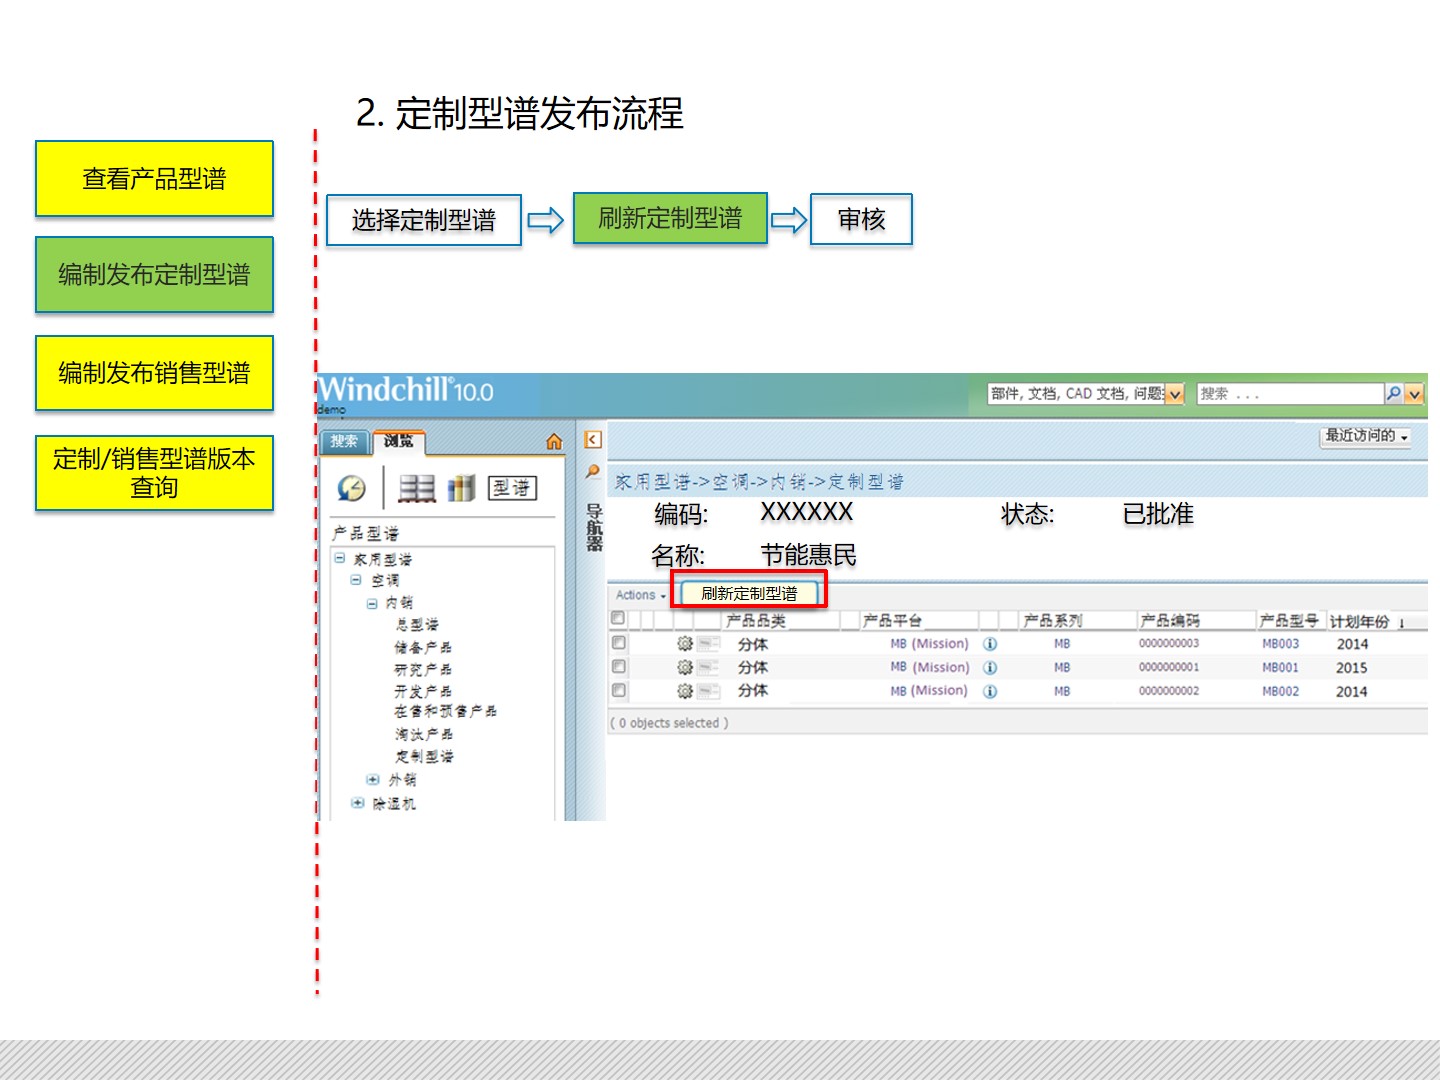Tick checkbox for the MB002 row
Viewport: 1440px width, 1080px height.
[618, 691]
